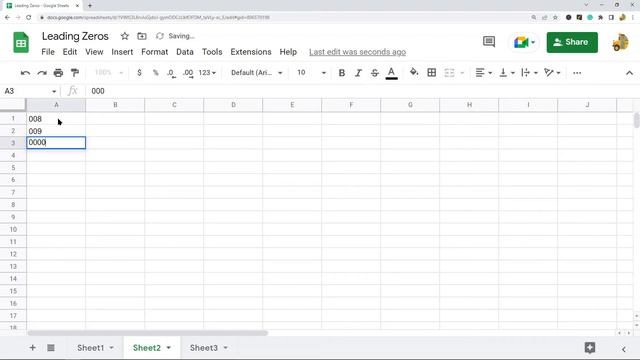Open the fill color picker
Viewport: 640px width, 360px height.
(x=414, y=72)
